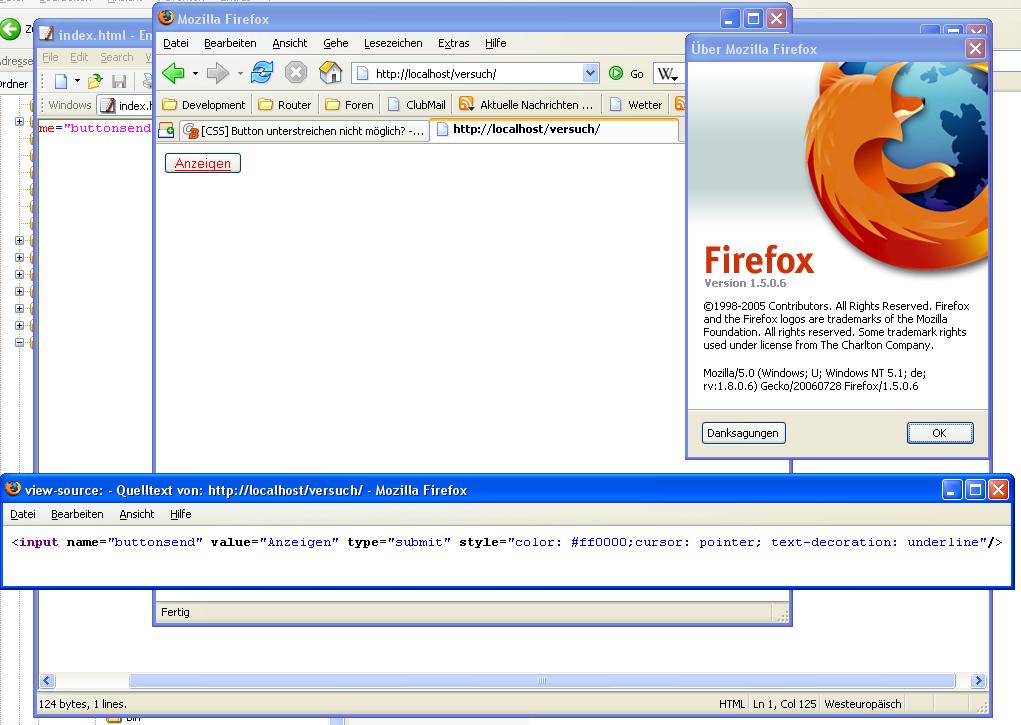
Task: Open the Router bookmarks folder
Action: point(285,105)
